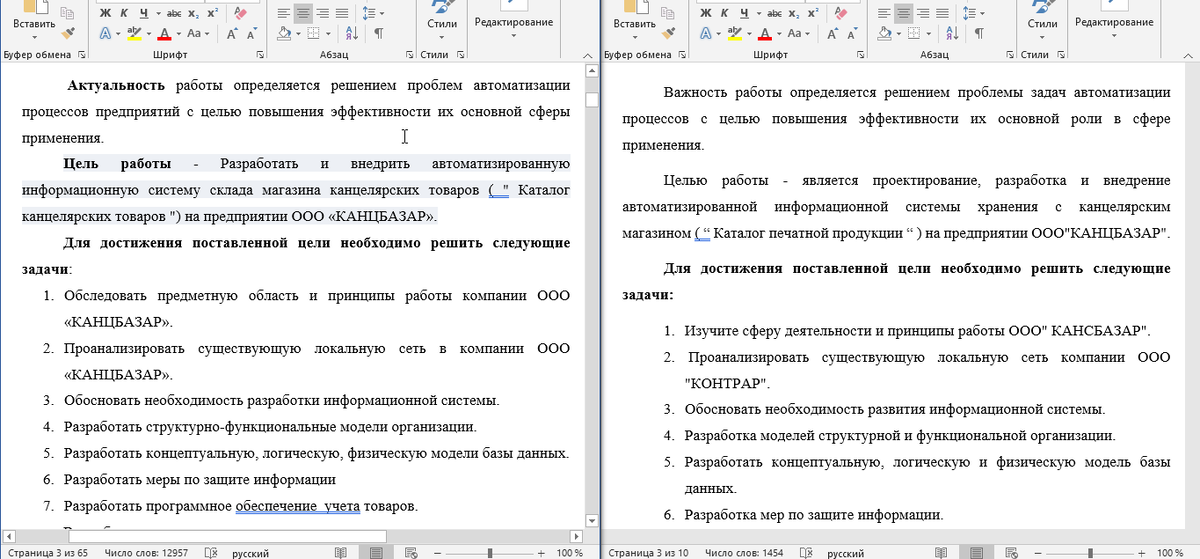Apply shading fill bucket in right window

885,33
